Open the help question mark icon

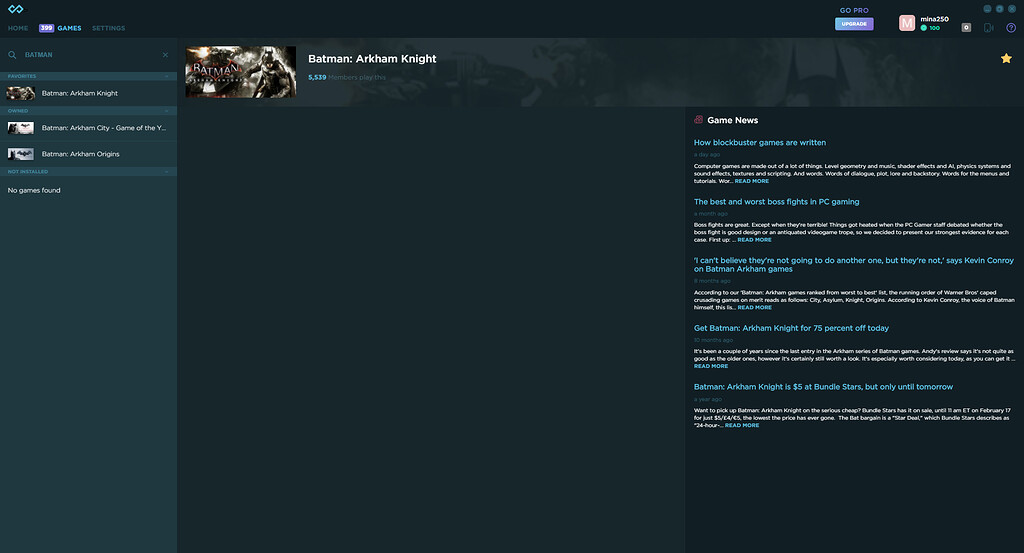pos(1011,28)
